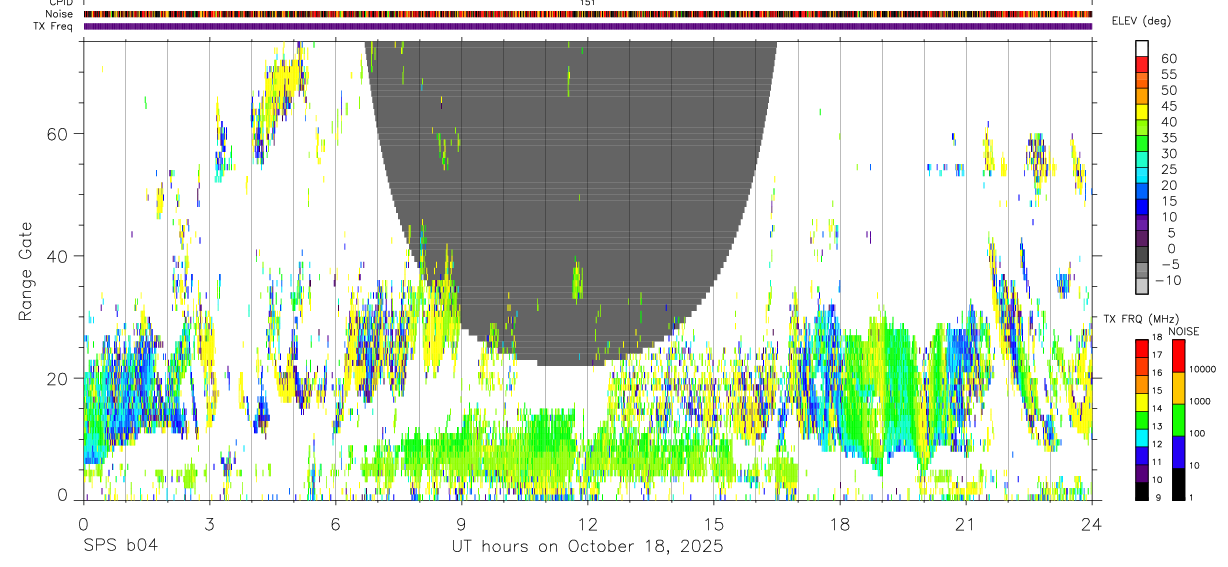
Task: Click hour tick label '6' on UT axis
Action: click(x=335, y=523)
